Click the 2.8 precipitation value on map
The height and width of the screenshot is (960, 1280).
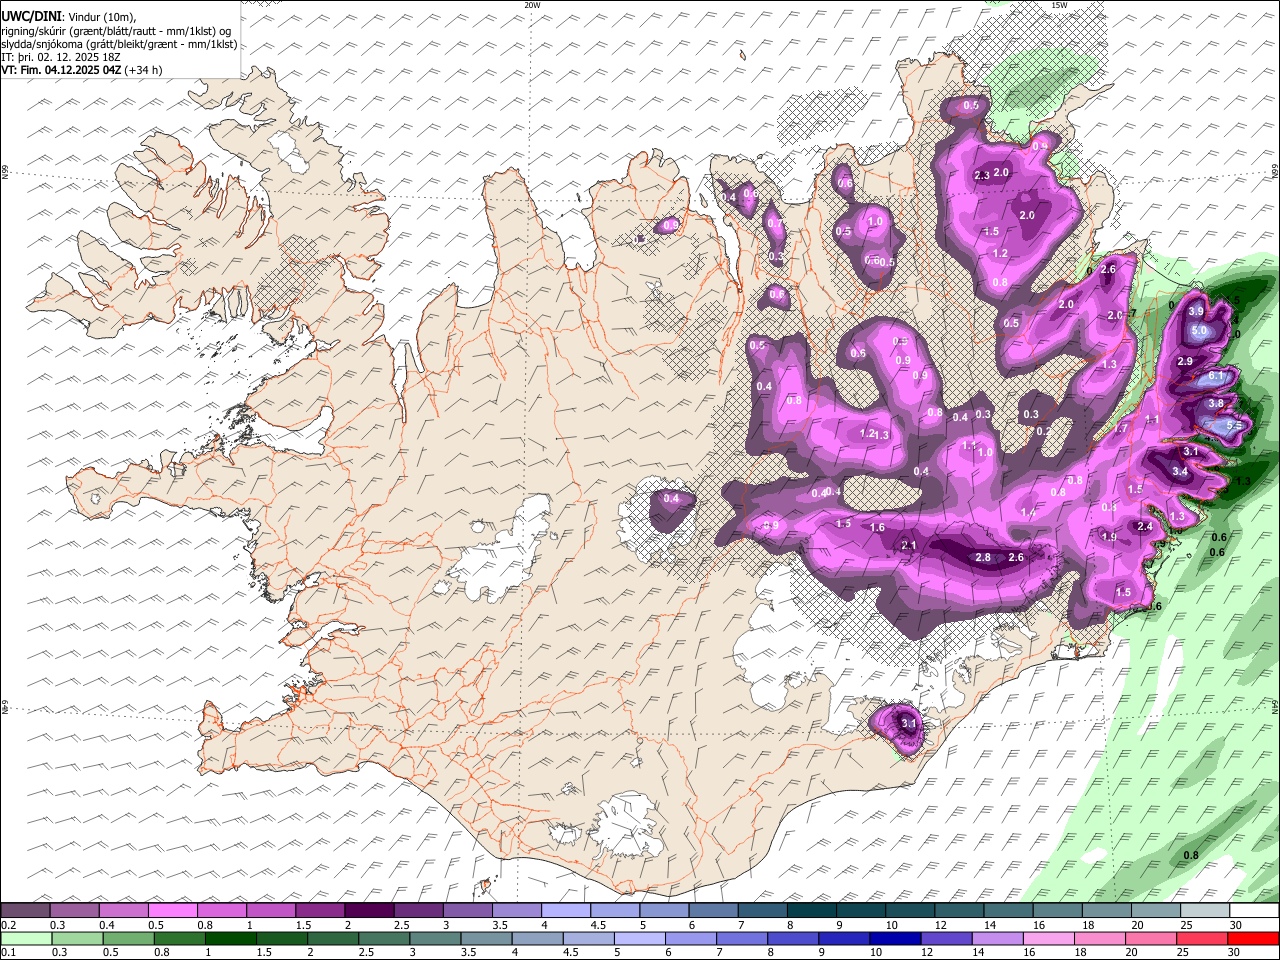983,558
